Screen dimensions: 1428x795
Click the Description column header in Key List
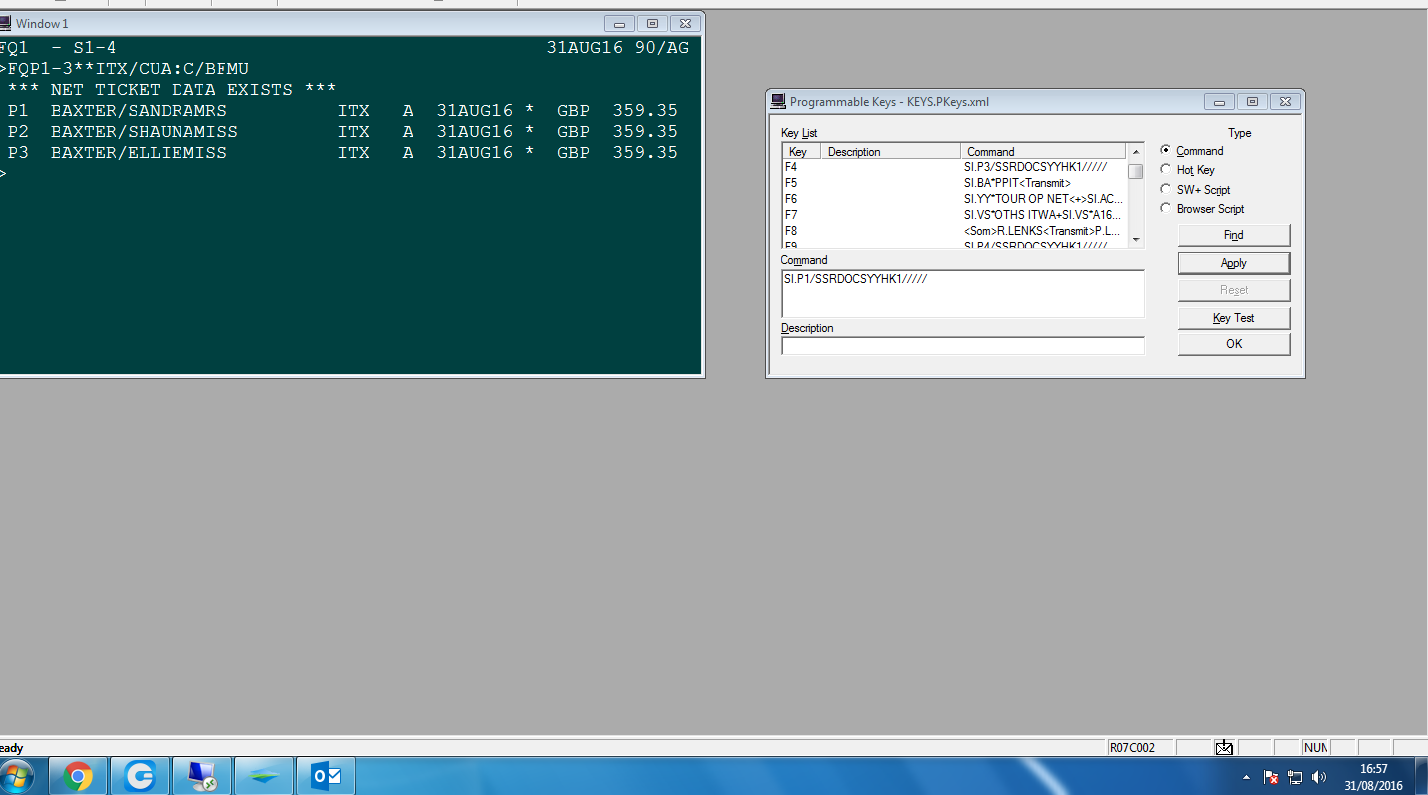(x=890, y=152)
